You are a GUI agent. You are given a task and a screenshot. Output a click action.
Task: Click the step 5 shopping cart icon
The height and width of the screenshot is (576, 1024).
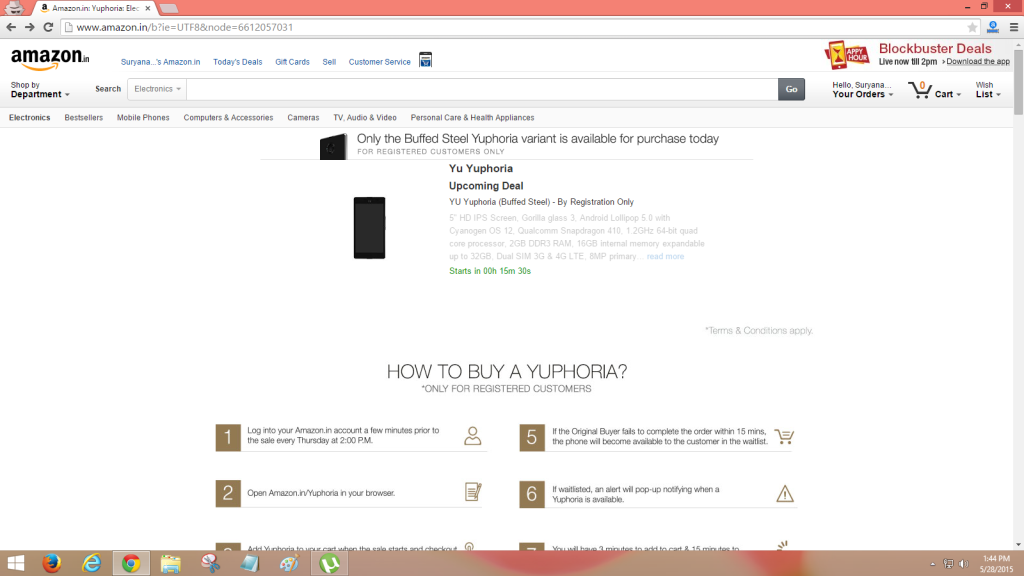(784, 436)
